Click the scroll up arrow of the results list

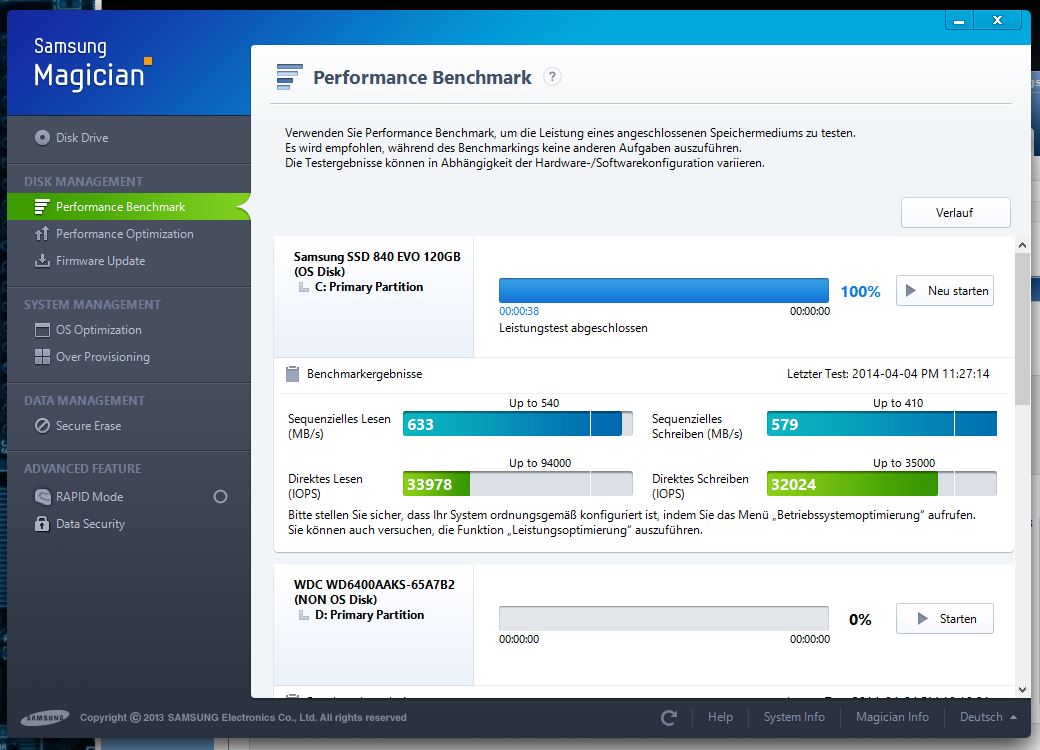1022,245
